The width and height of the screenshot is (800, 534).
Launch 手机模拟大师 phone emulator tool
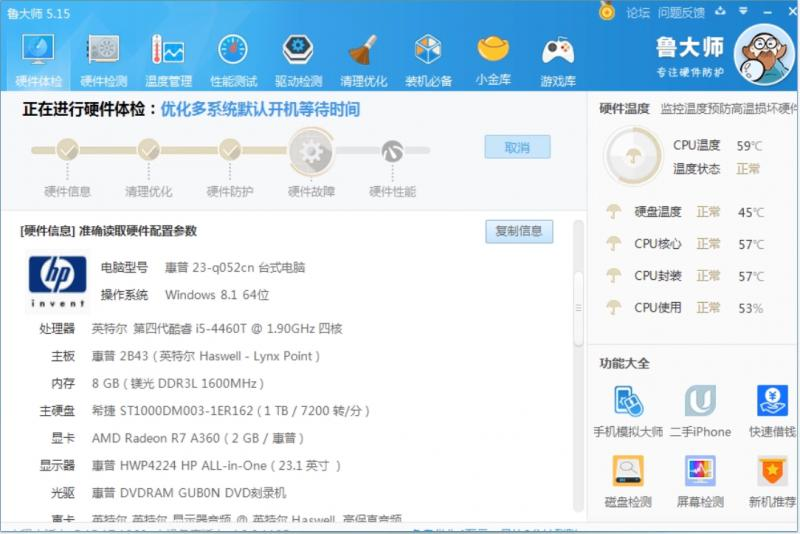click(629, 411)
